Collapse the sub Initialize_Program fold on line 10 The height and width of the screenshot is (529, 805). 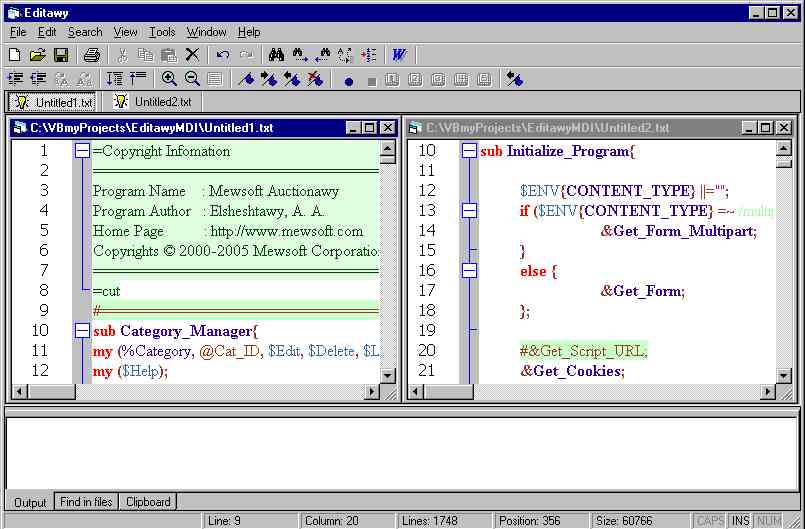469,151
